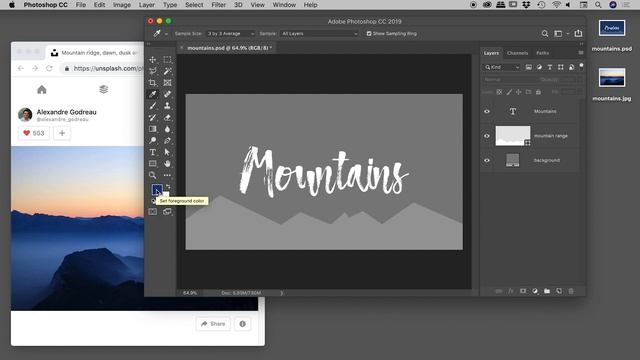Open the layer Kind filter dropdown
640x360 pixels.
coord(502,67)
